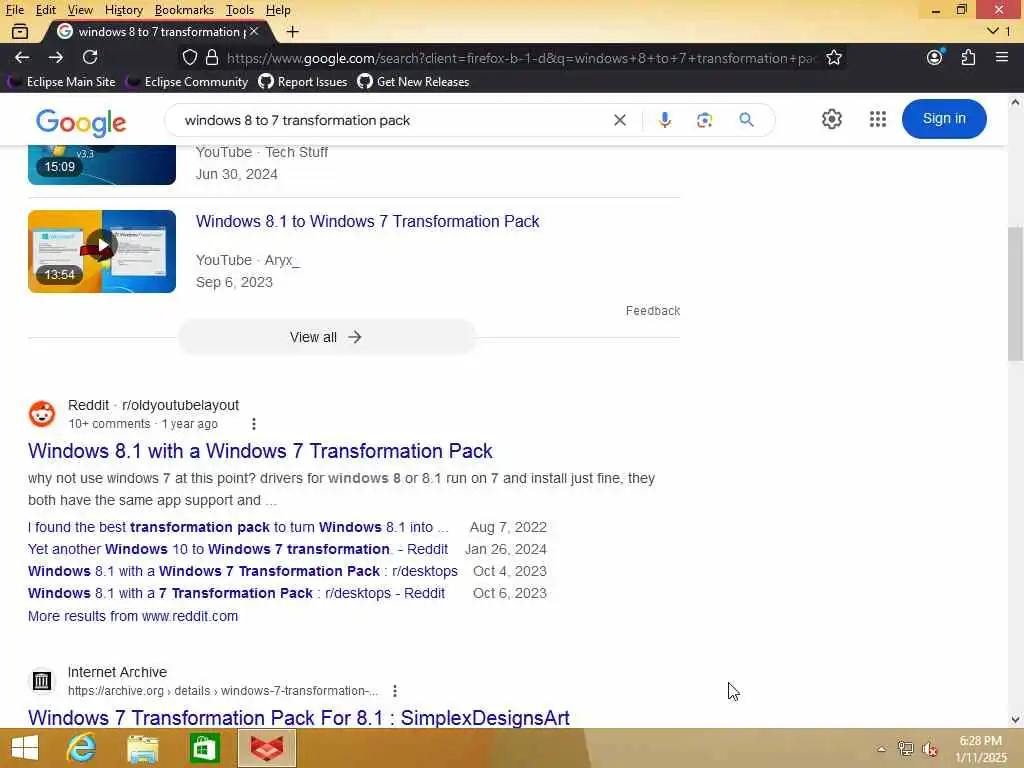The height and width of the screenshot is (768, 1024).
Task: Open the Firefox account icon
Action: [x=935, y=57]
